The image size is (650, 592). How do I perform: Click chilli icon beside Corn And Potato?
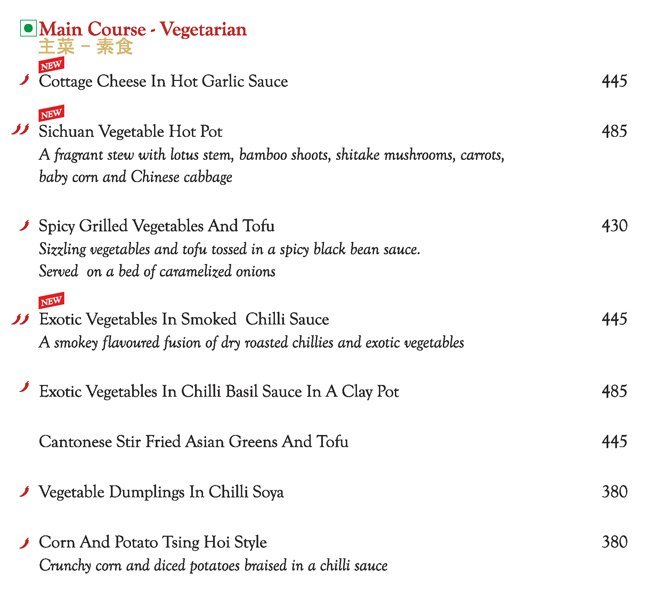(24, 543)
